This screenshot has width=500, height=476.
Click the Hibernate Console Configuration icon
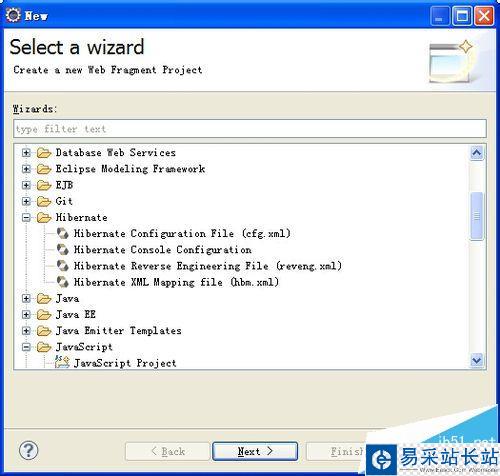(62, 250)
